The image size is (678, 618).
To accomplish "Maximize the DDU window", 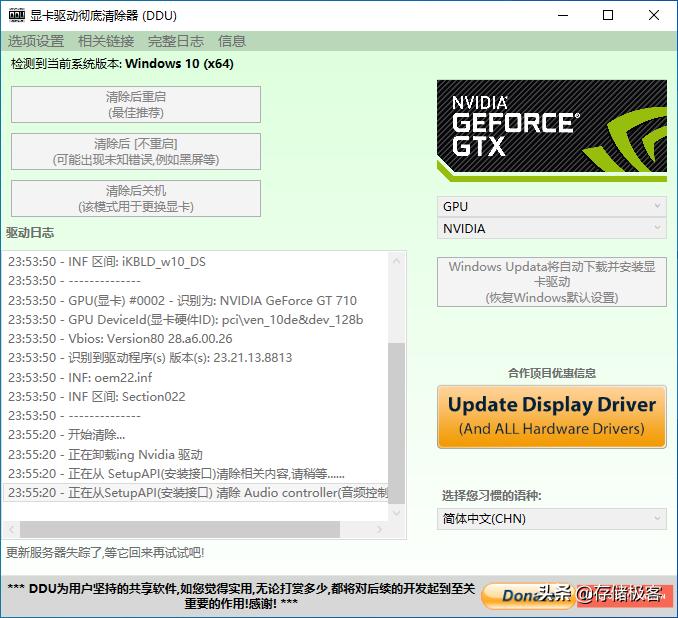I will click(x=608, y=16).
